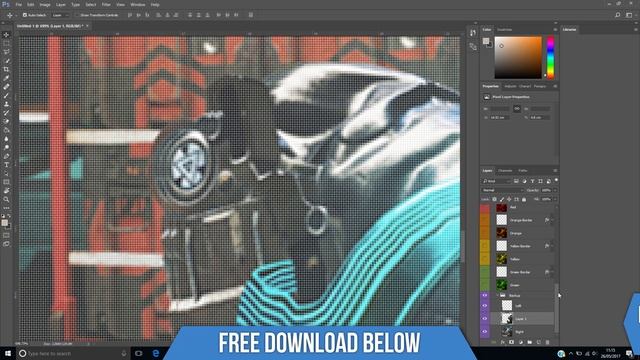Select the Clone Stamp tool
640x360 pixels.
(x=6, y=104)
